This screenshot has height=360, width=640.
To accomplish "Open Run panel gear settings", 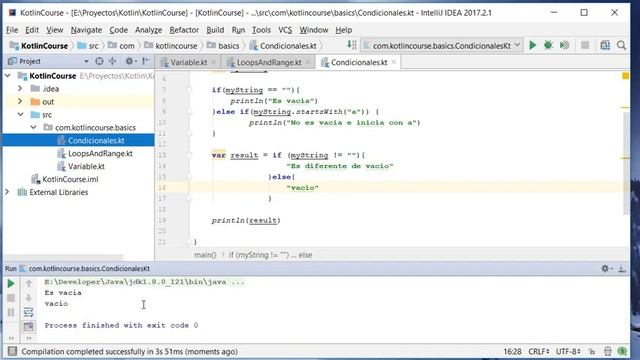I will (606, 268).
